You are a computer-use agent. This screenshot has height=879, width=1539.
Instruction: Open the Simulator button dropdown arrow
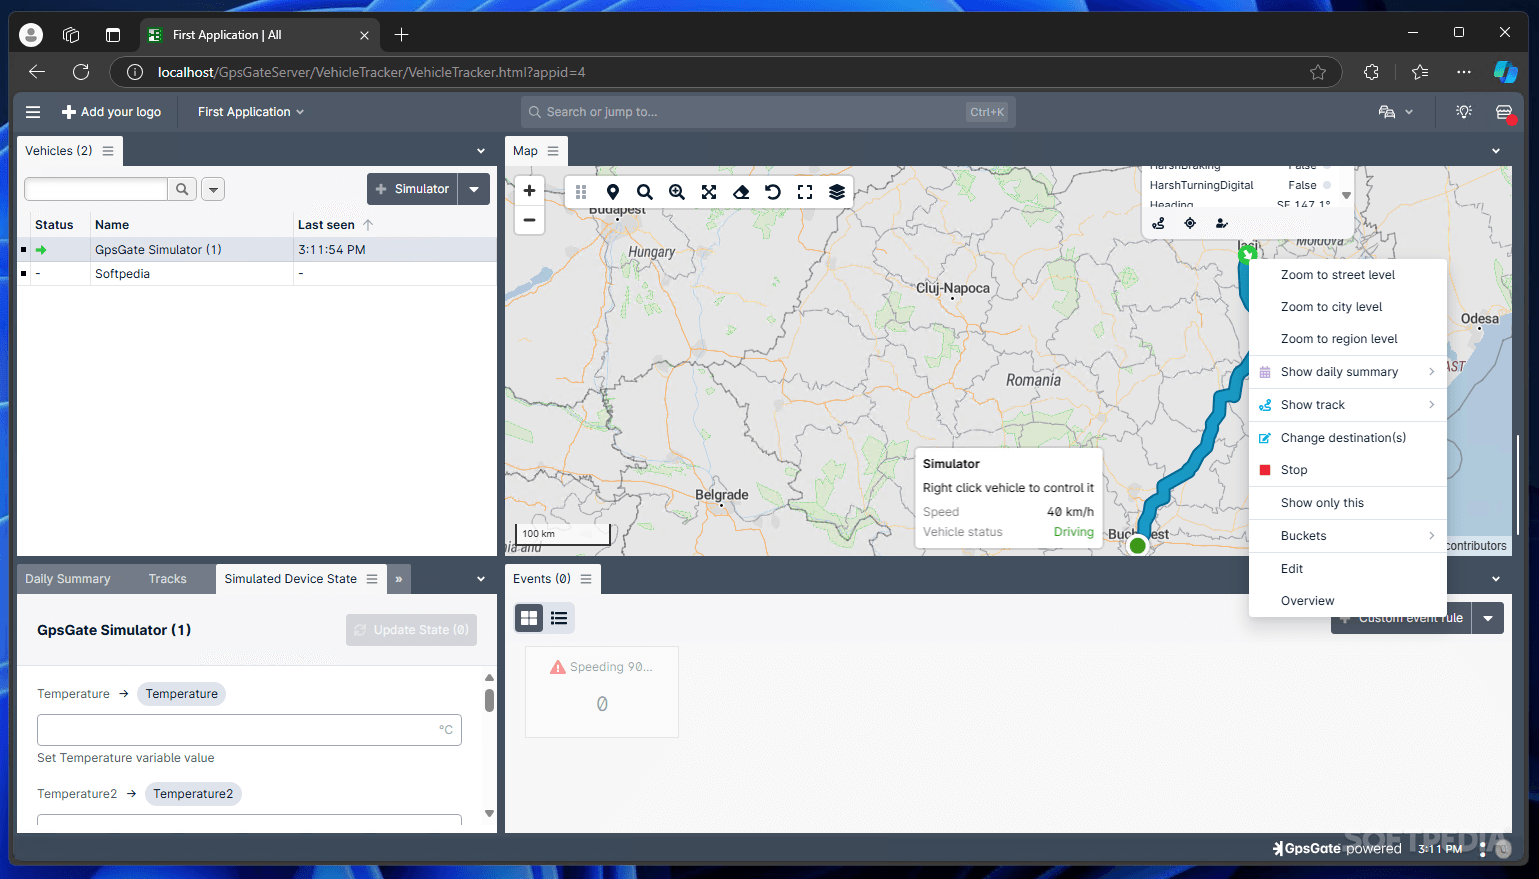(474, 189)
